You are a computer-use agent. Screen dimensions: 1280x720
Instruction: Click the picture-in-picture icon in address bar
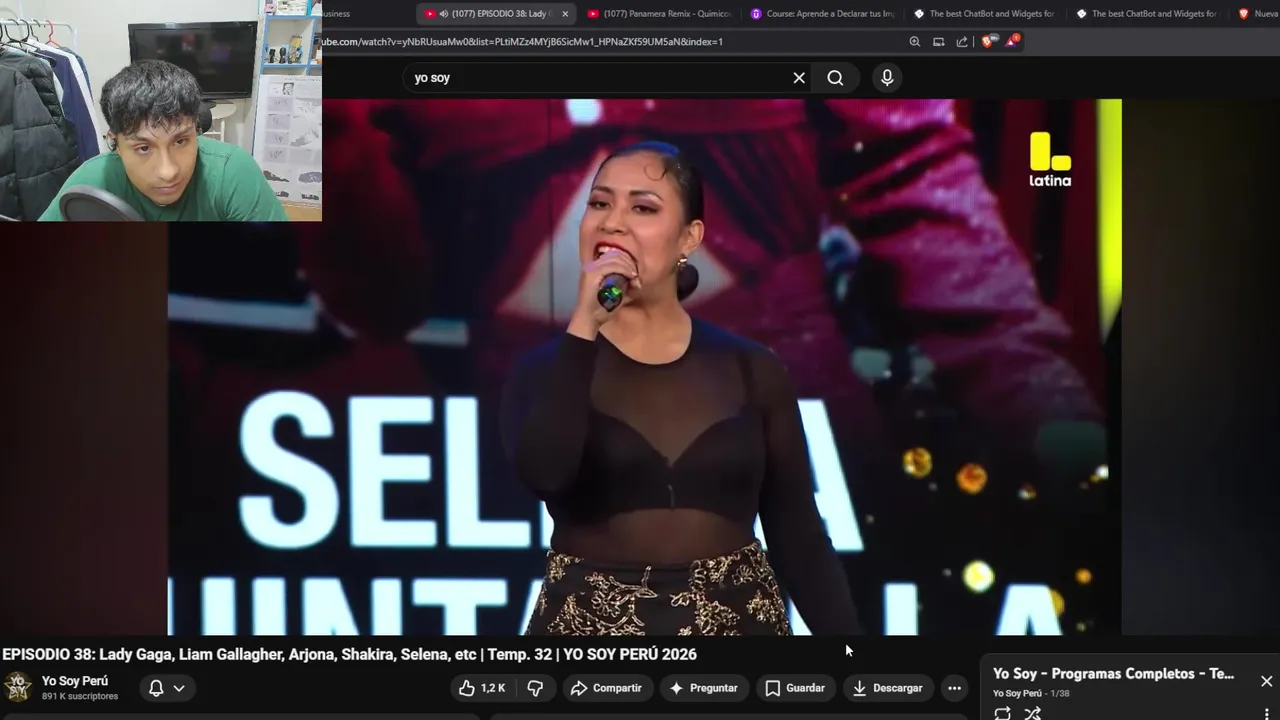point(939,42)
